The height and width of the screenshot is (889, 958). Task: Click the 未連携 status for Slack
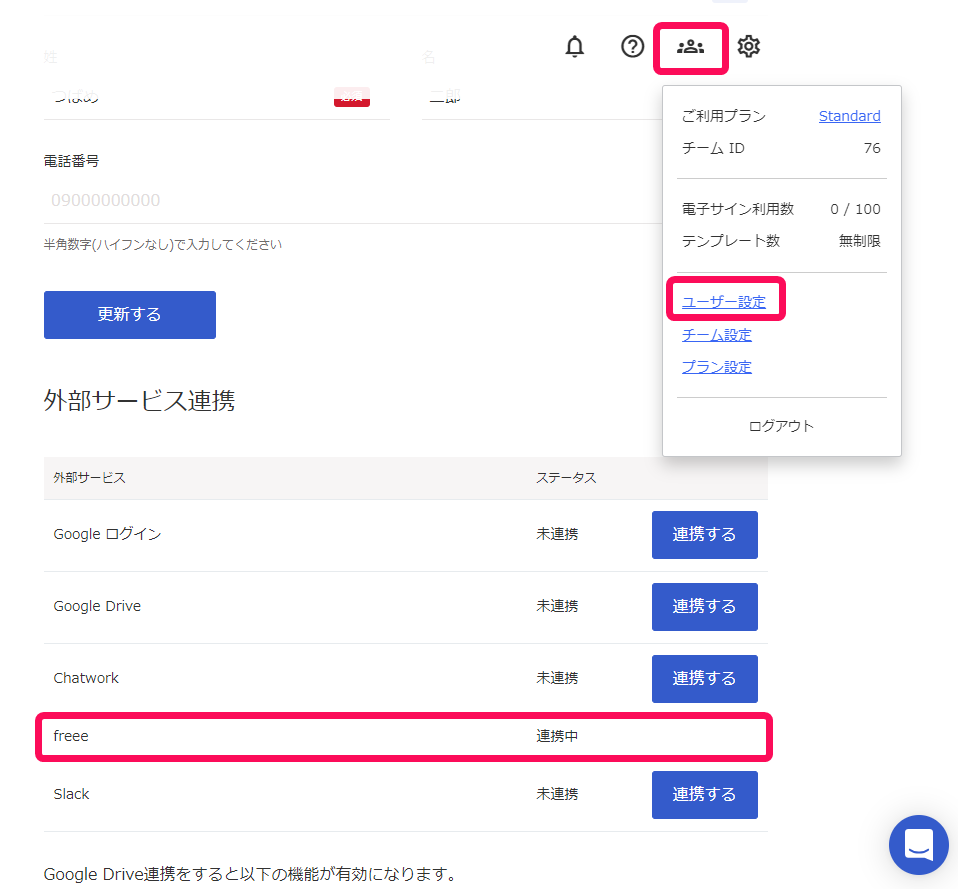(557, 794)
